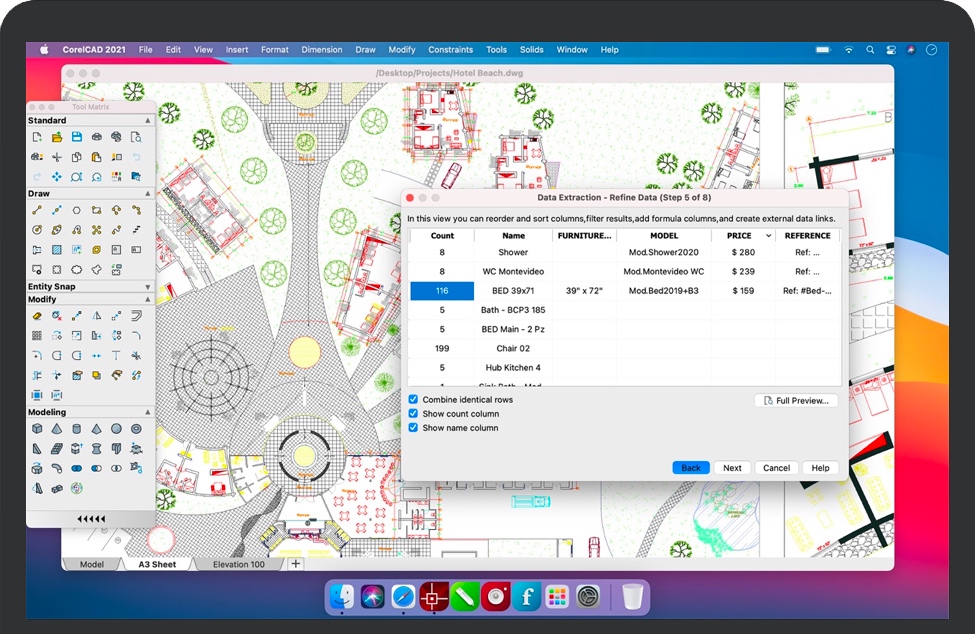
Task: Open CorelCAD from the Dock
Action: 433,597
